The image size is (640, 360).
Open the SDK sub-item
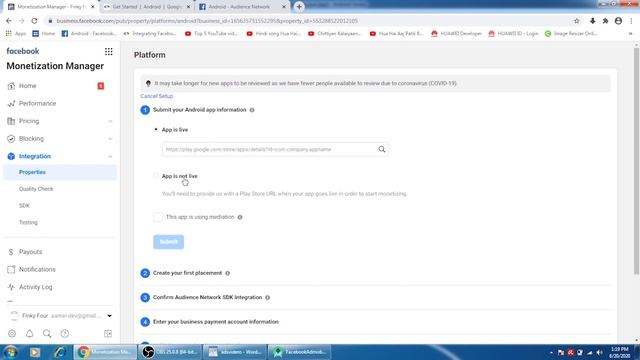24,206
